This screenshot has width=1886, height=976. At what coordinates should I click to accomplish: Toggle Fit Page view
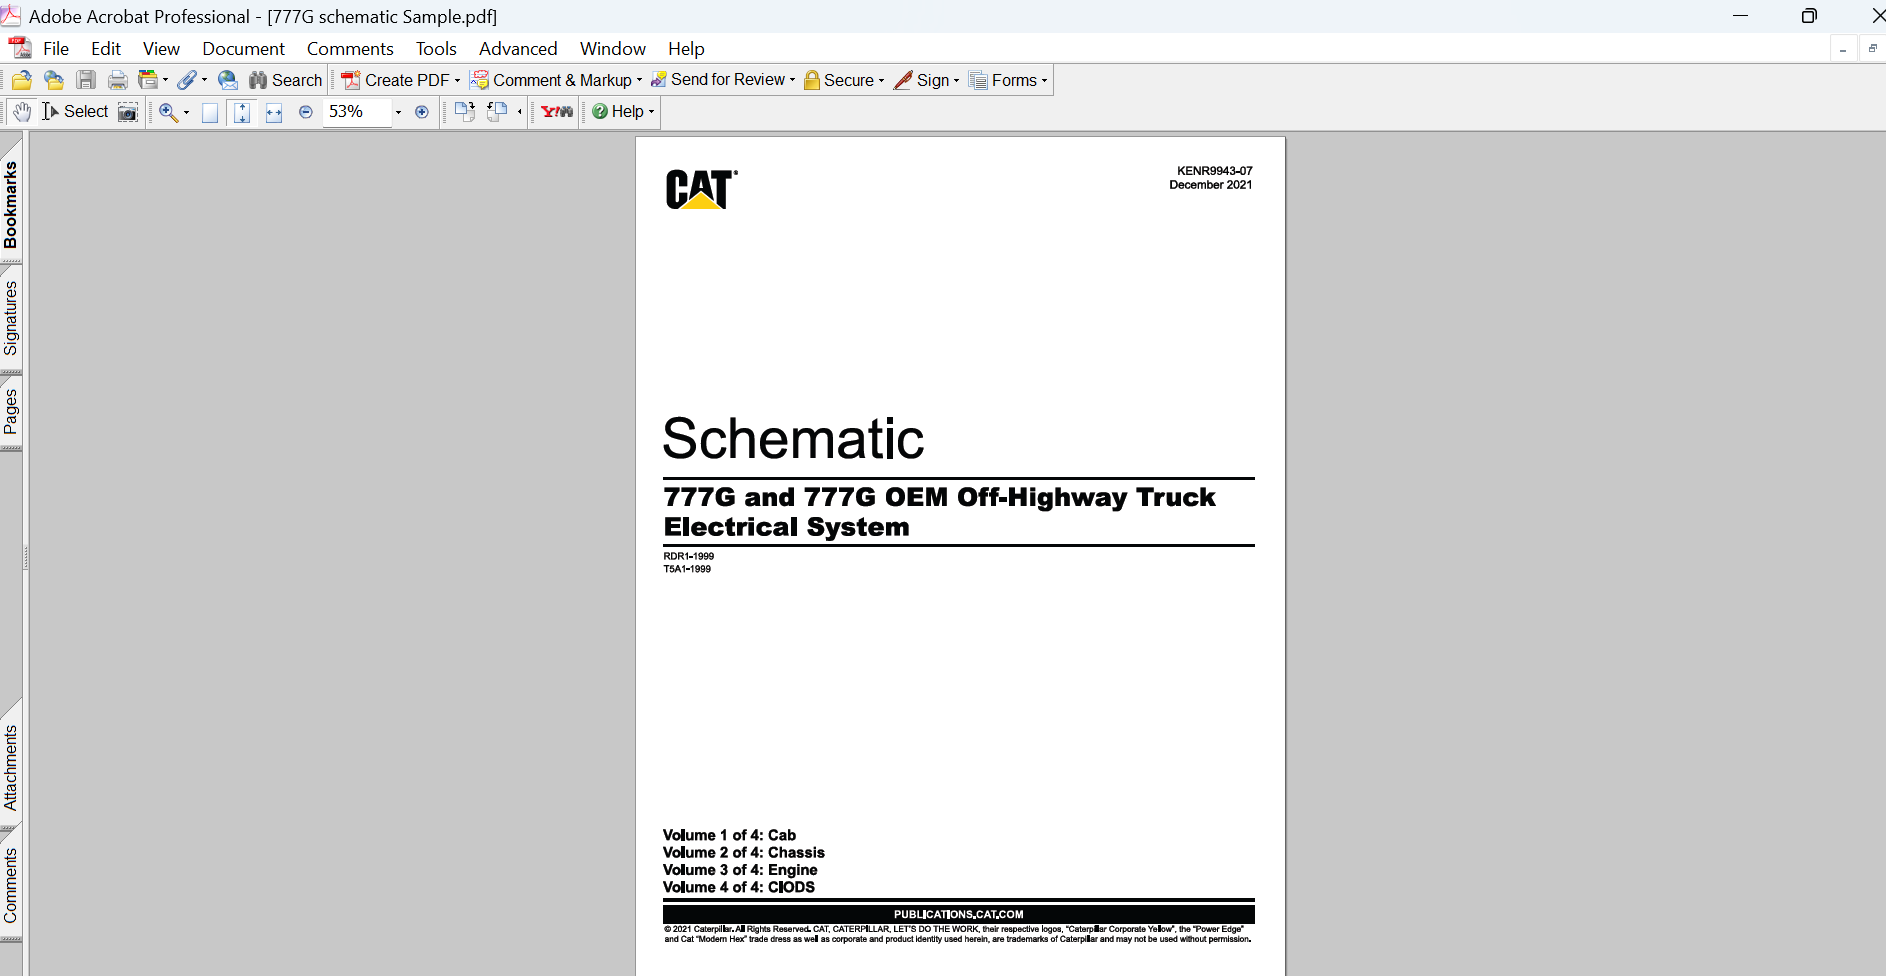pyautogui.click(x=242, y=112)
